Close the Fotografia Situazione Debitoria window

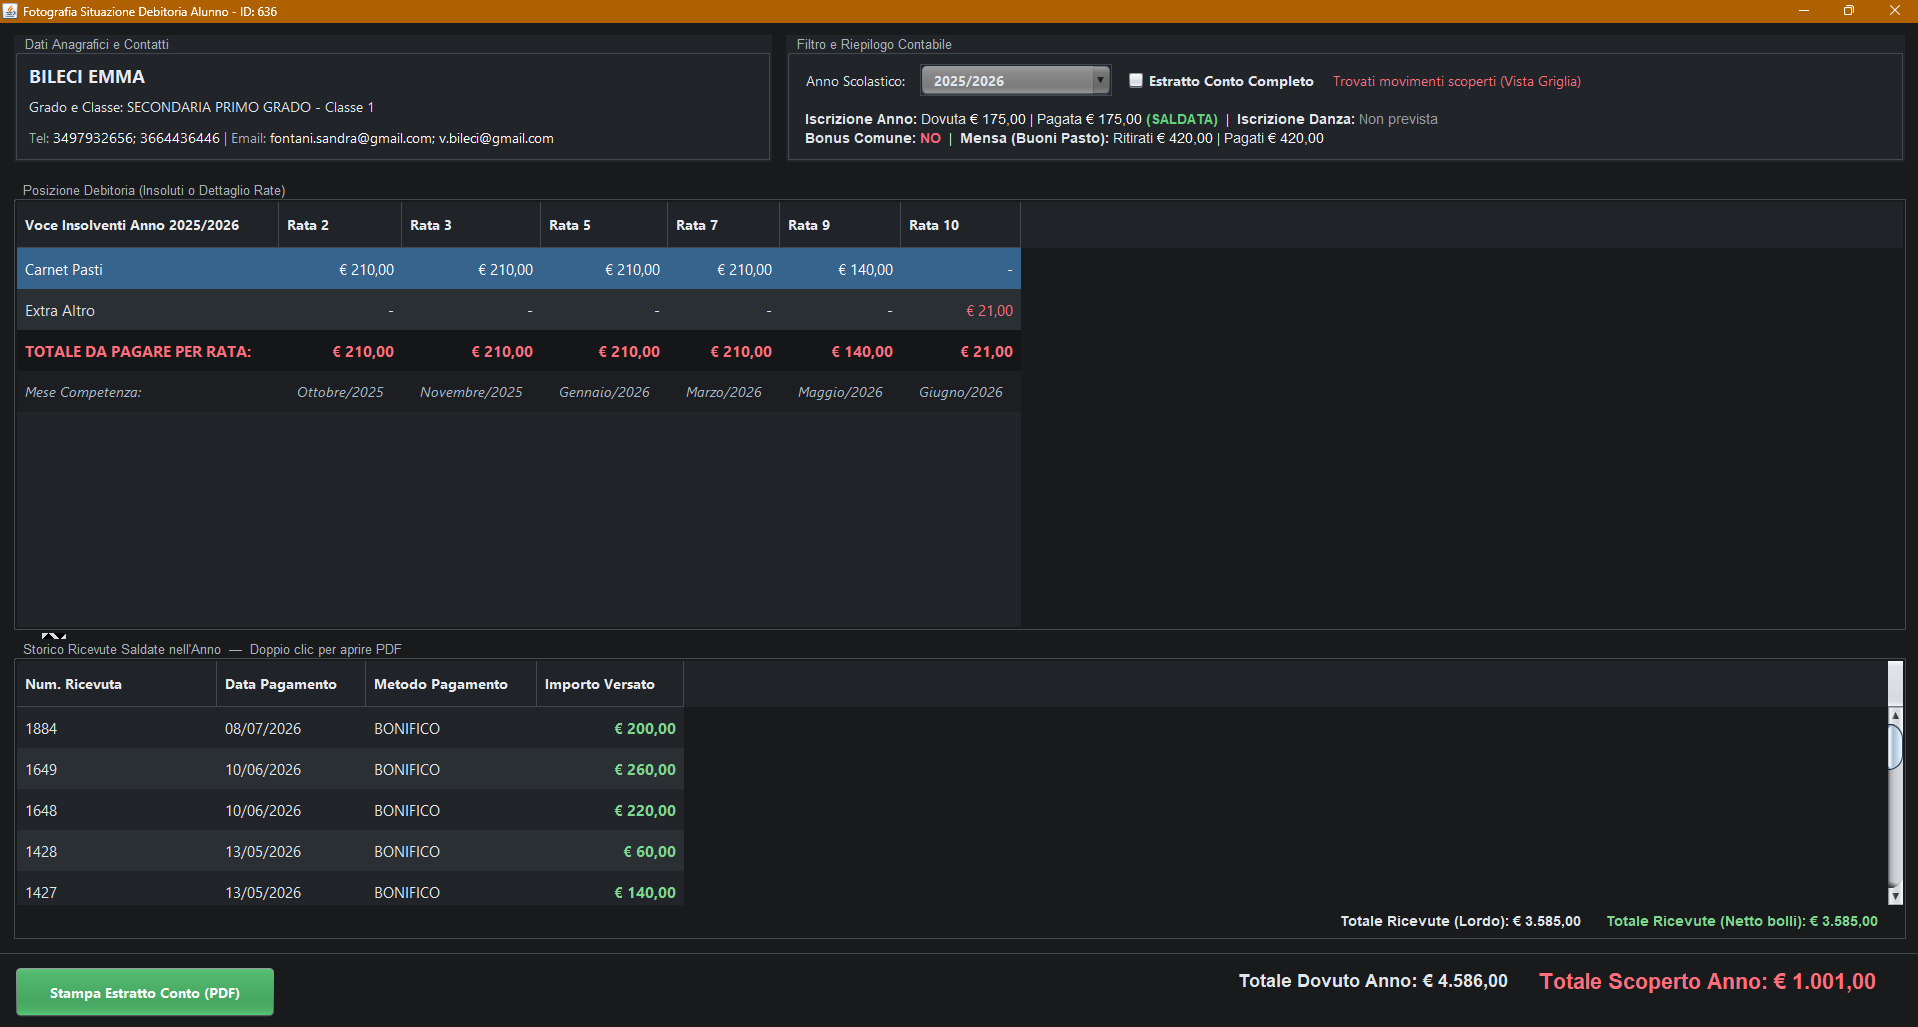1894,11
